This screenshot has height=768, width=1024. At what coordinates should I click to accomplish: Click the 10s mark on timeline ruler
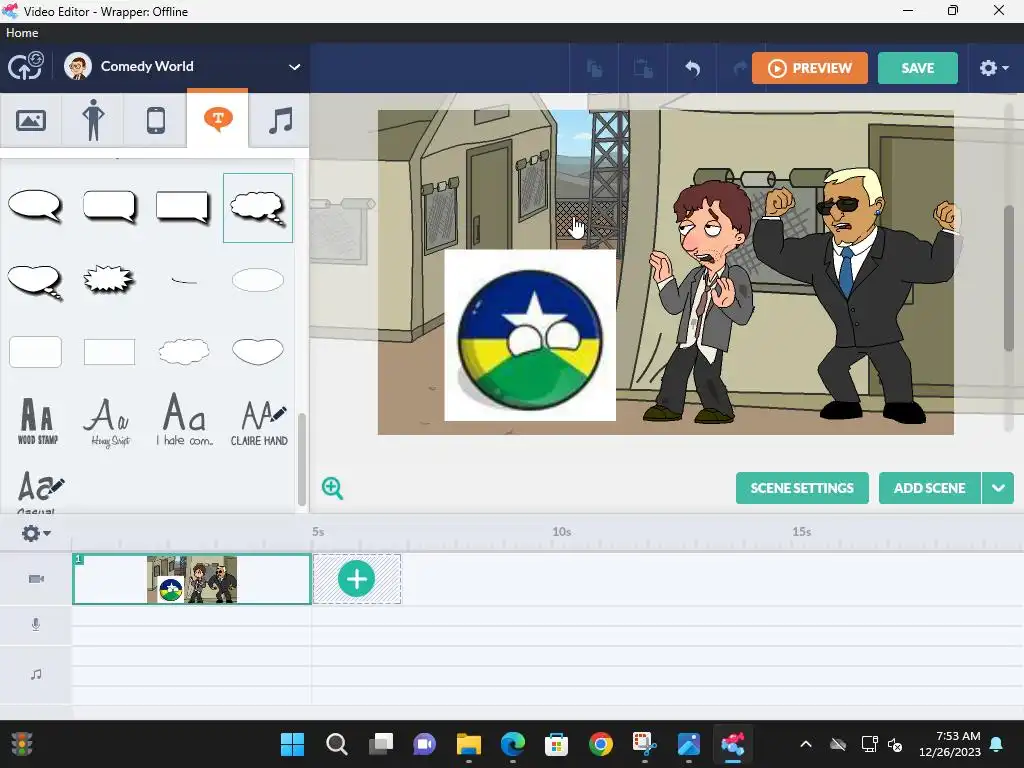[562, 532]
